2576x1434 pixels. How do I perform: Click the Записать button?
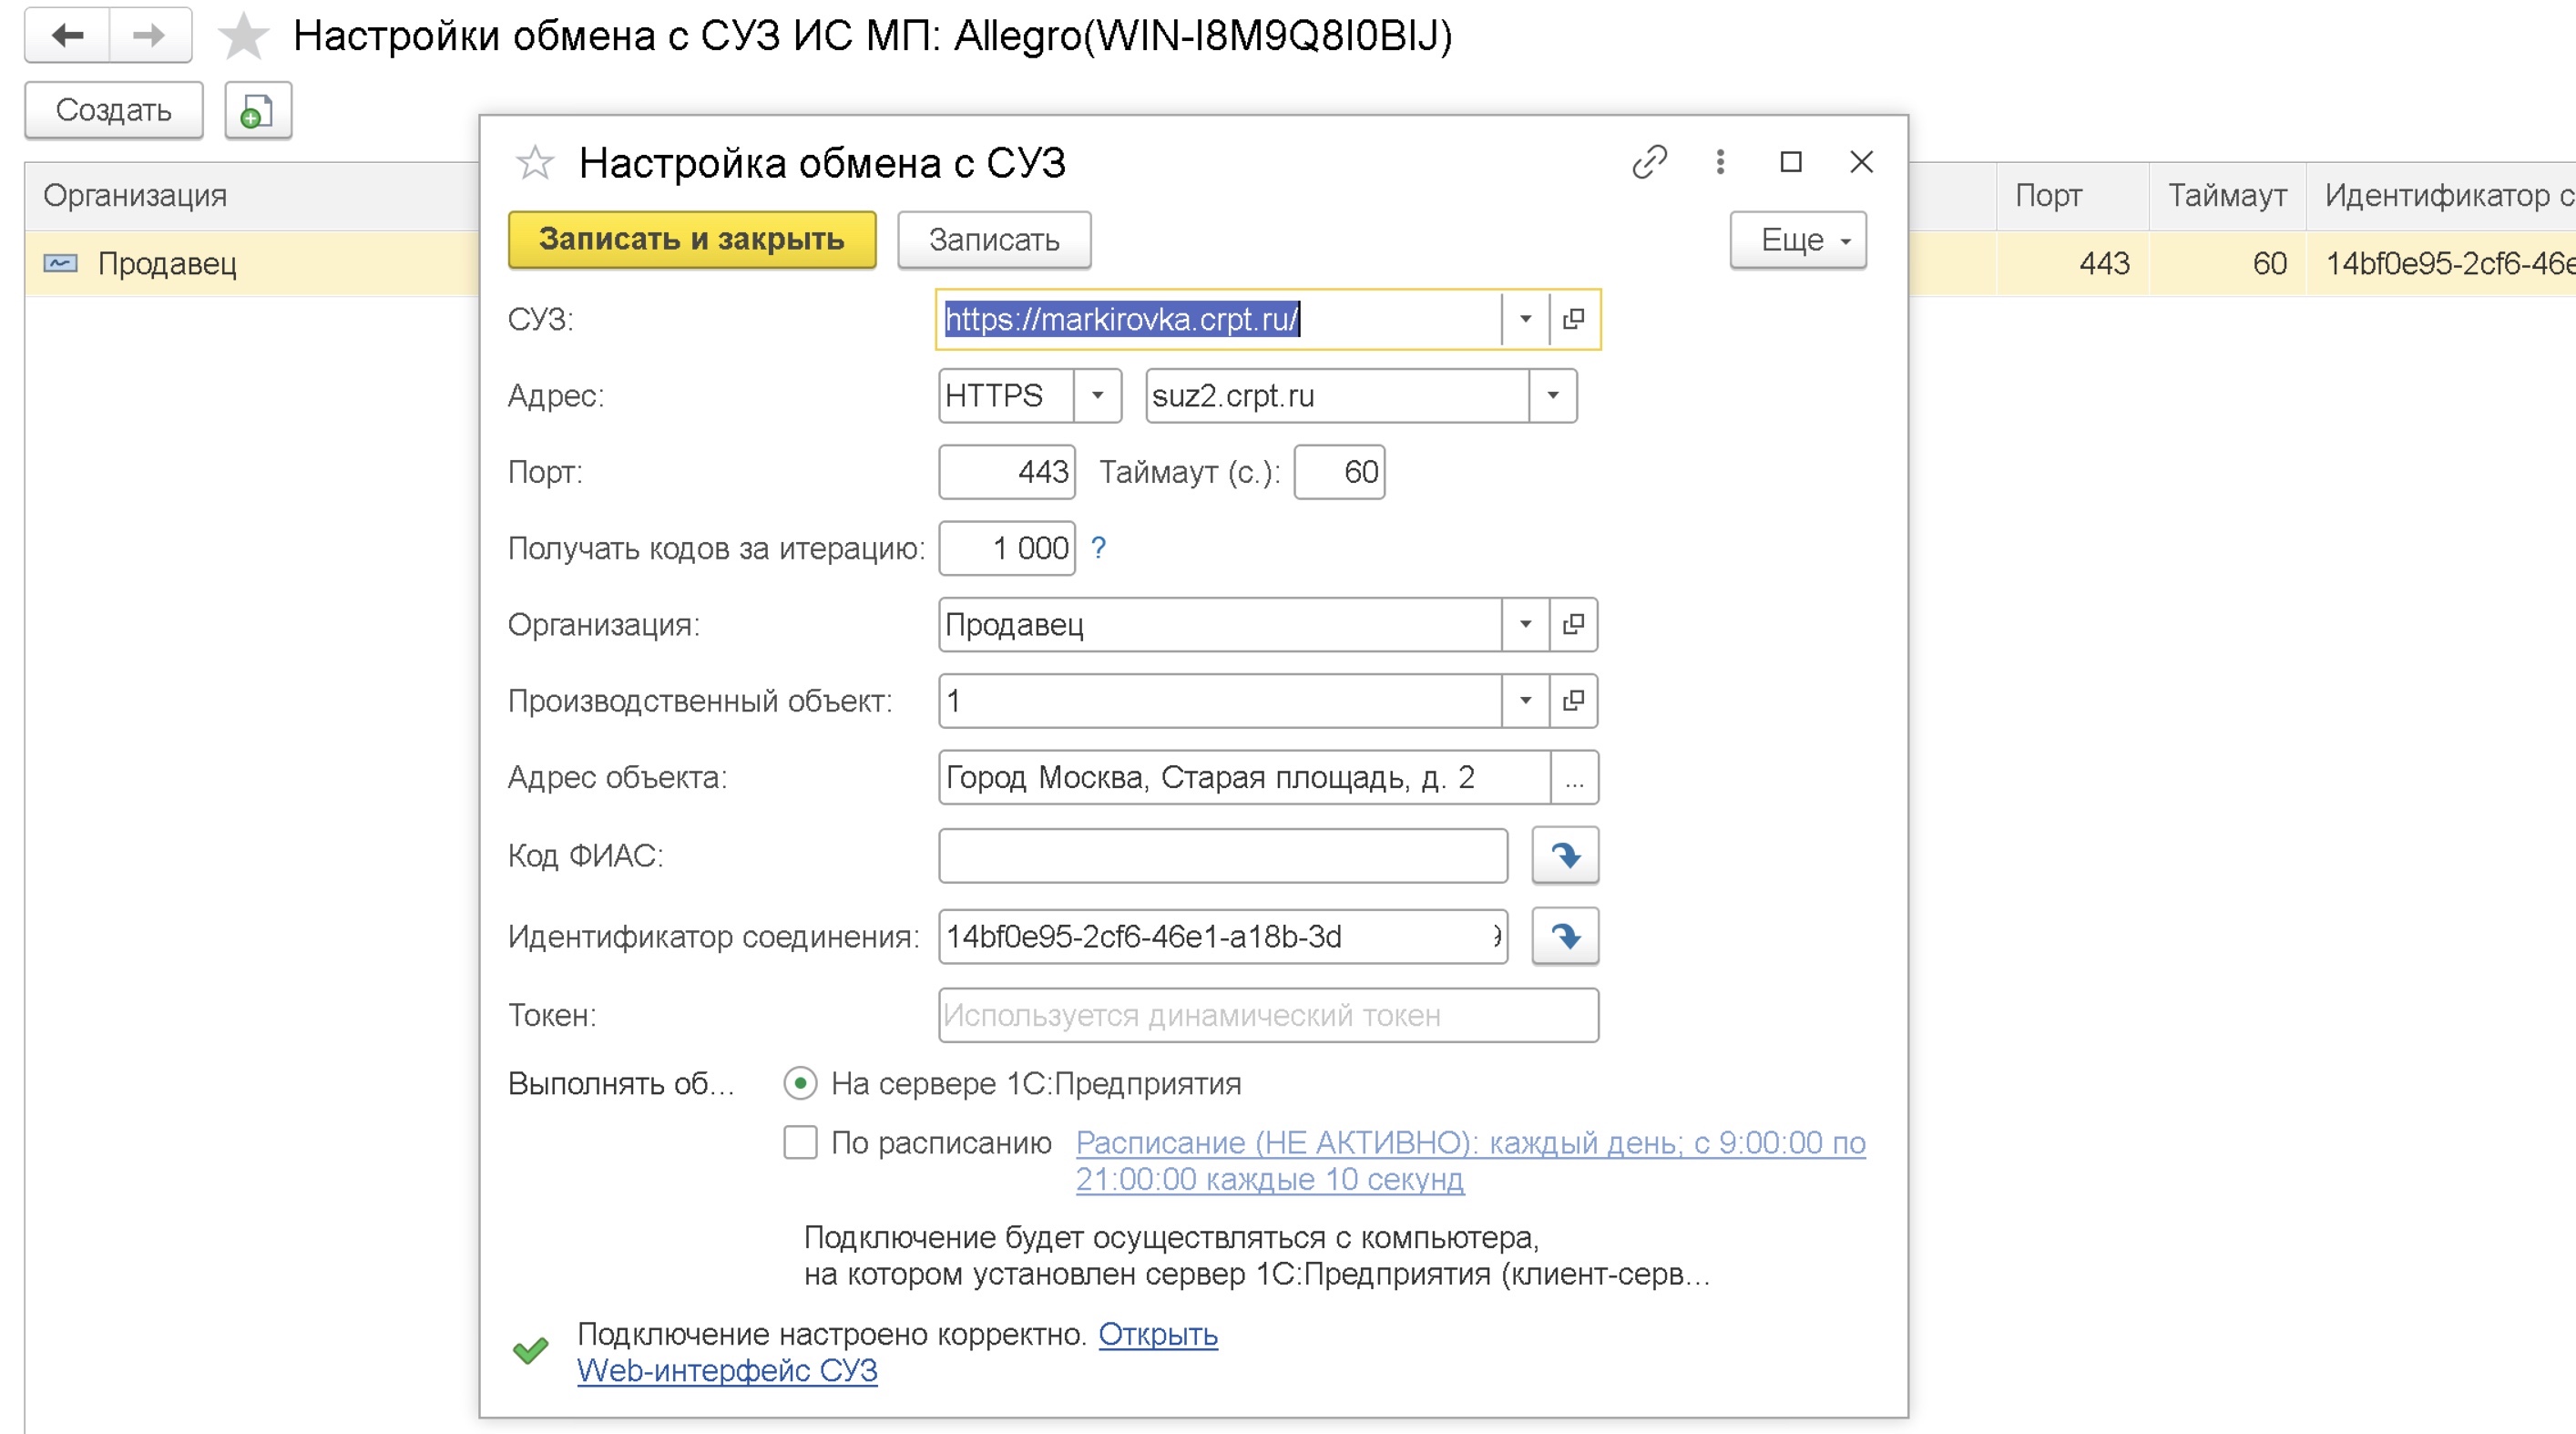[994, 240]
